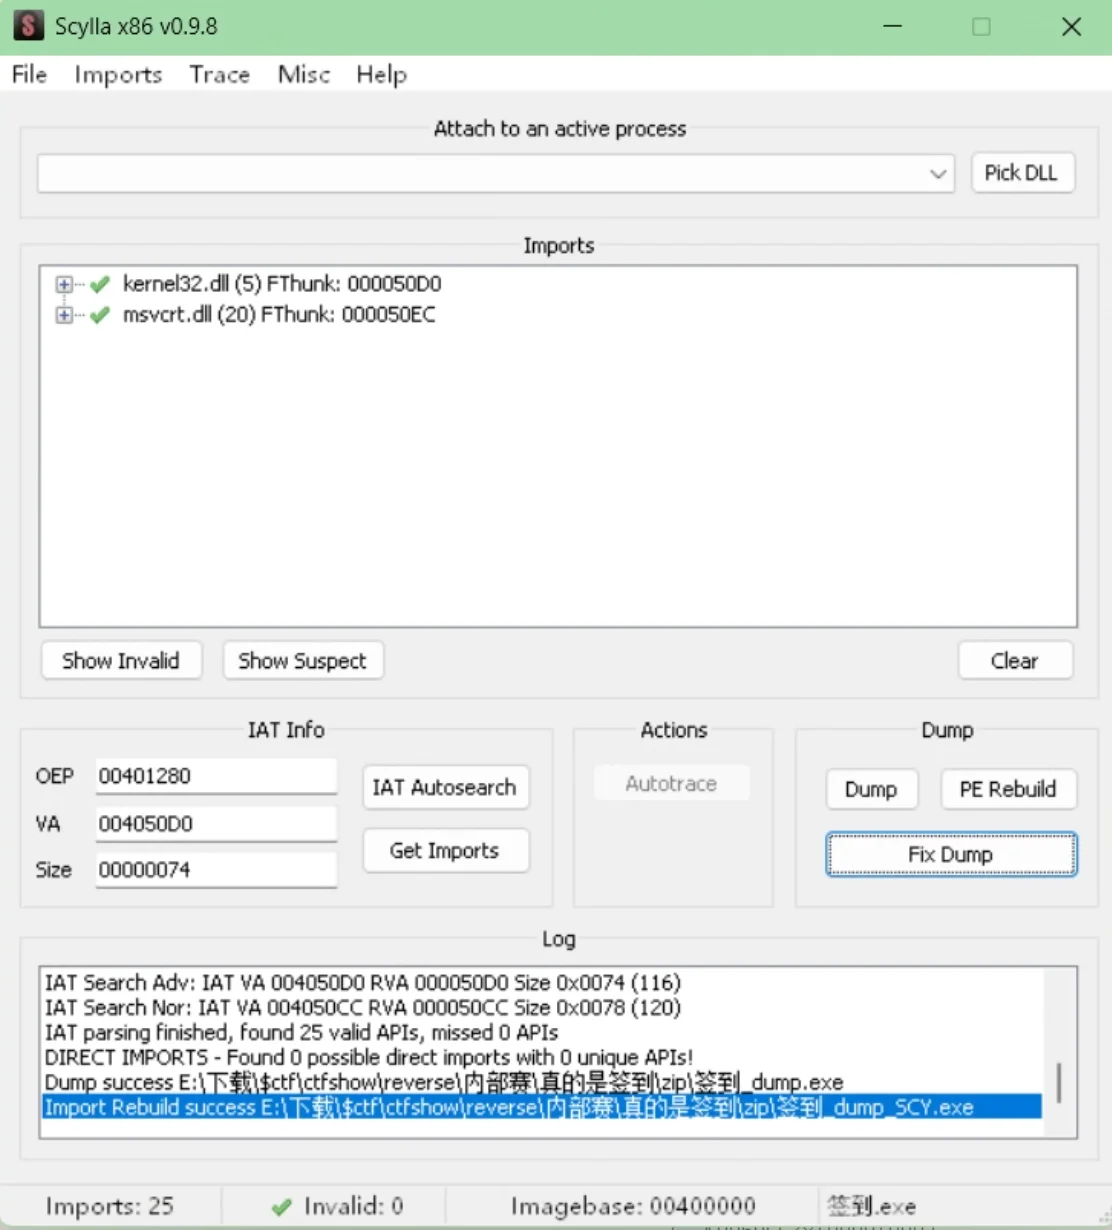1112x1230 pixels.
Task: Click the Scylla app icon in title bar
Action: [x=28, y=26]
